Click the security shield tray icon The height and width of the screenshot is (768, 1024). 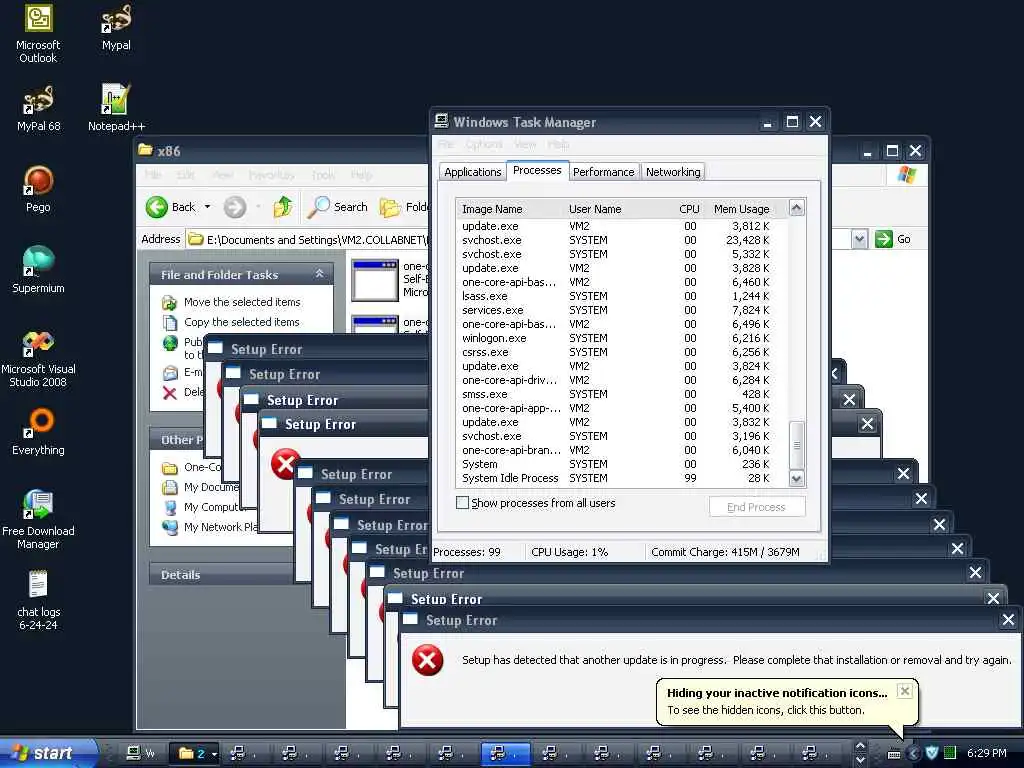point(932,753)
